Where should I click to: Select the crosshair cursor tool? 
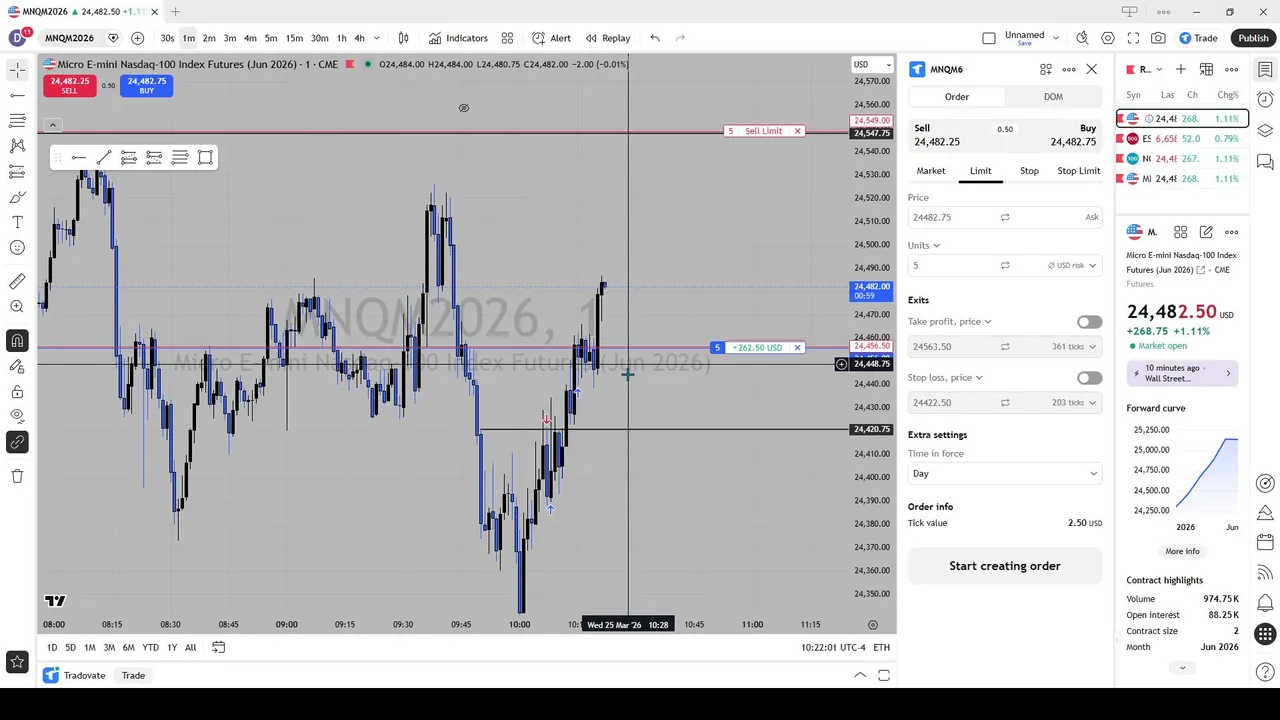click(x=17, y=70)
